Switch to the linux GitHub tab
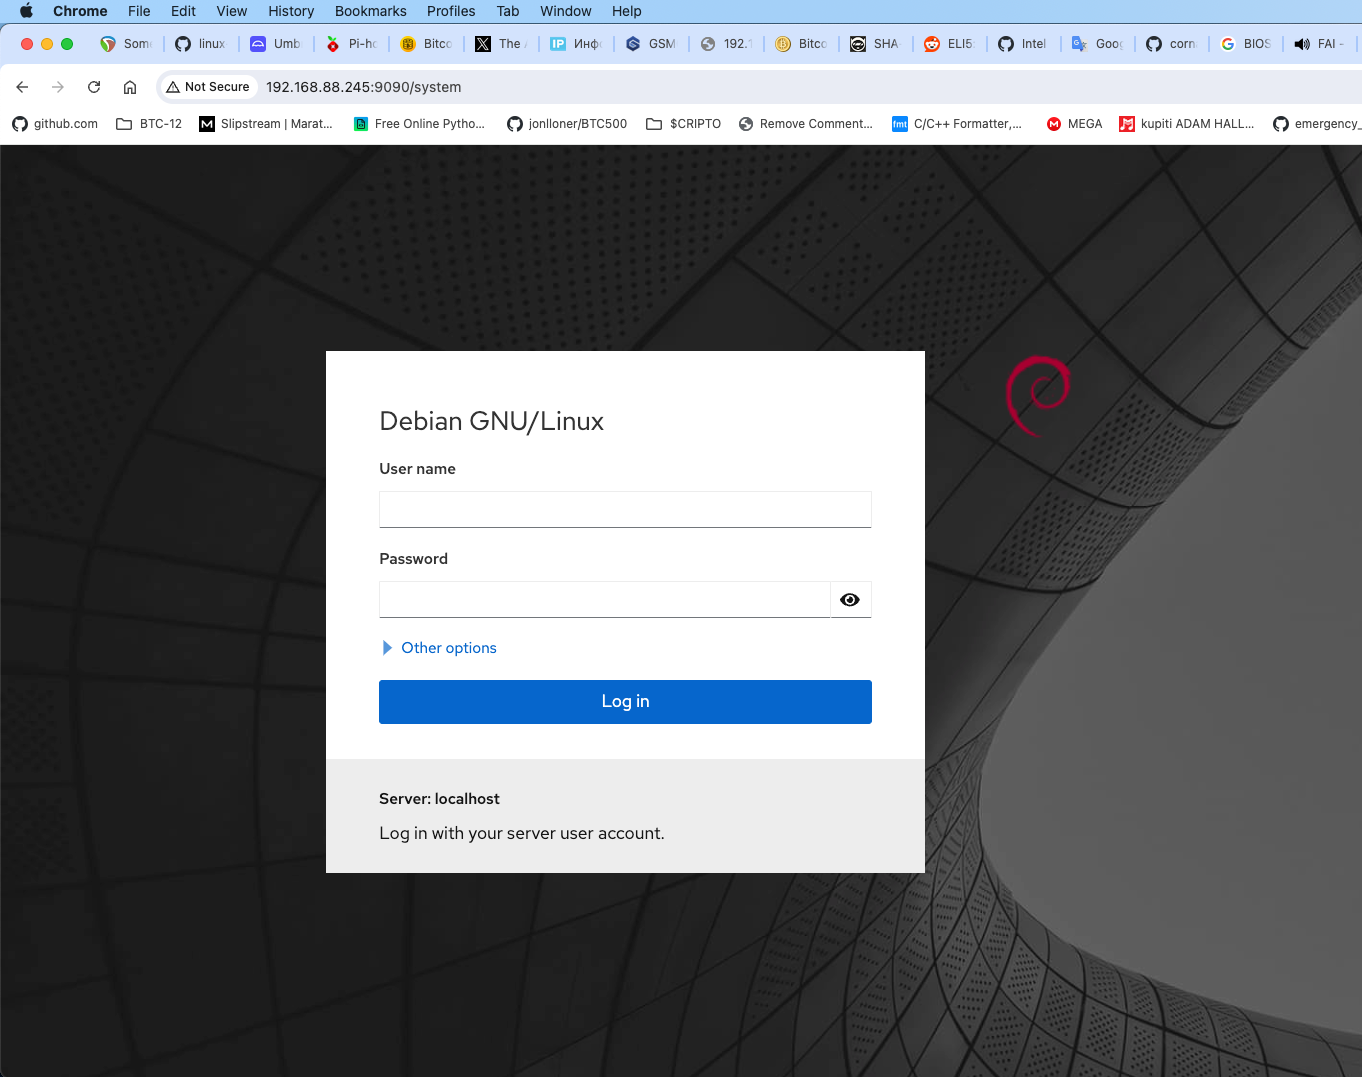The image size is (1362, 1077). [201, 44]
